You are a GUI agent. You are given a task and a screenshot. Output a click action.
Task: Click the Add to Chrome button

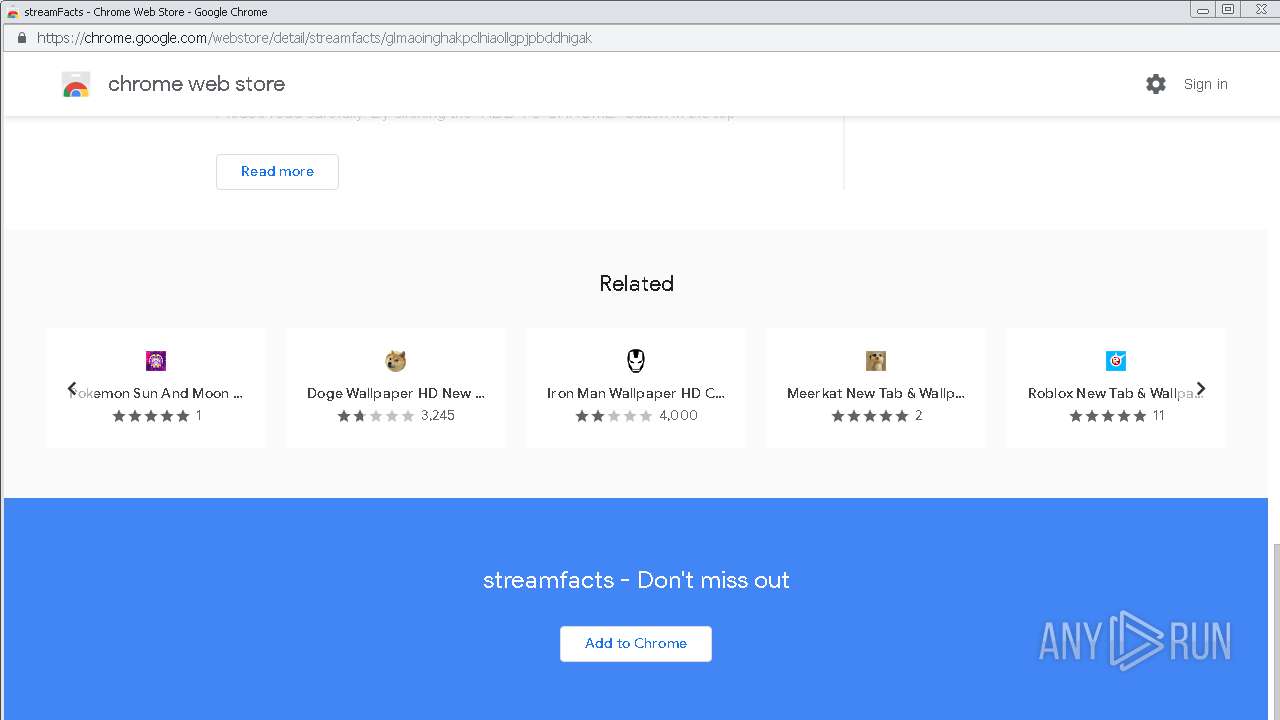[636, 643]
